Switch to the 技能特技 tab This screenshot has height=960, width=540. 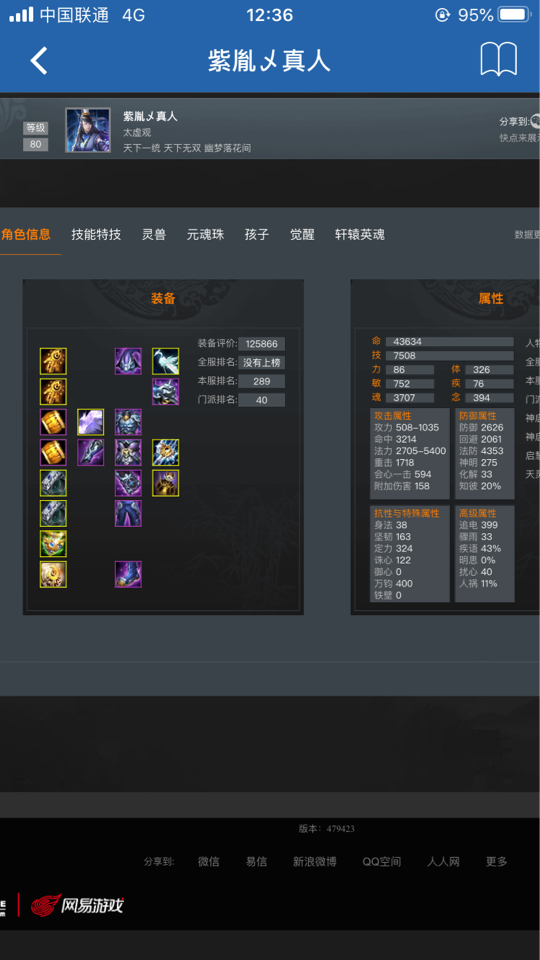point(96,234)
